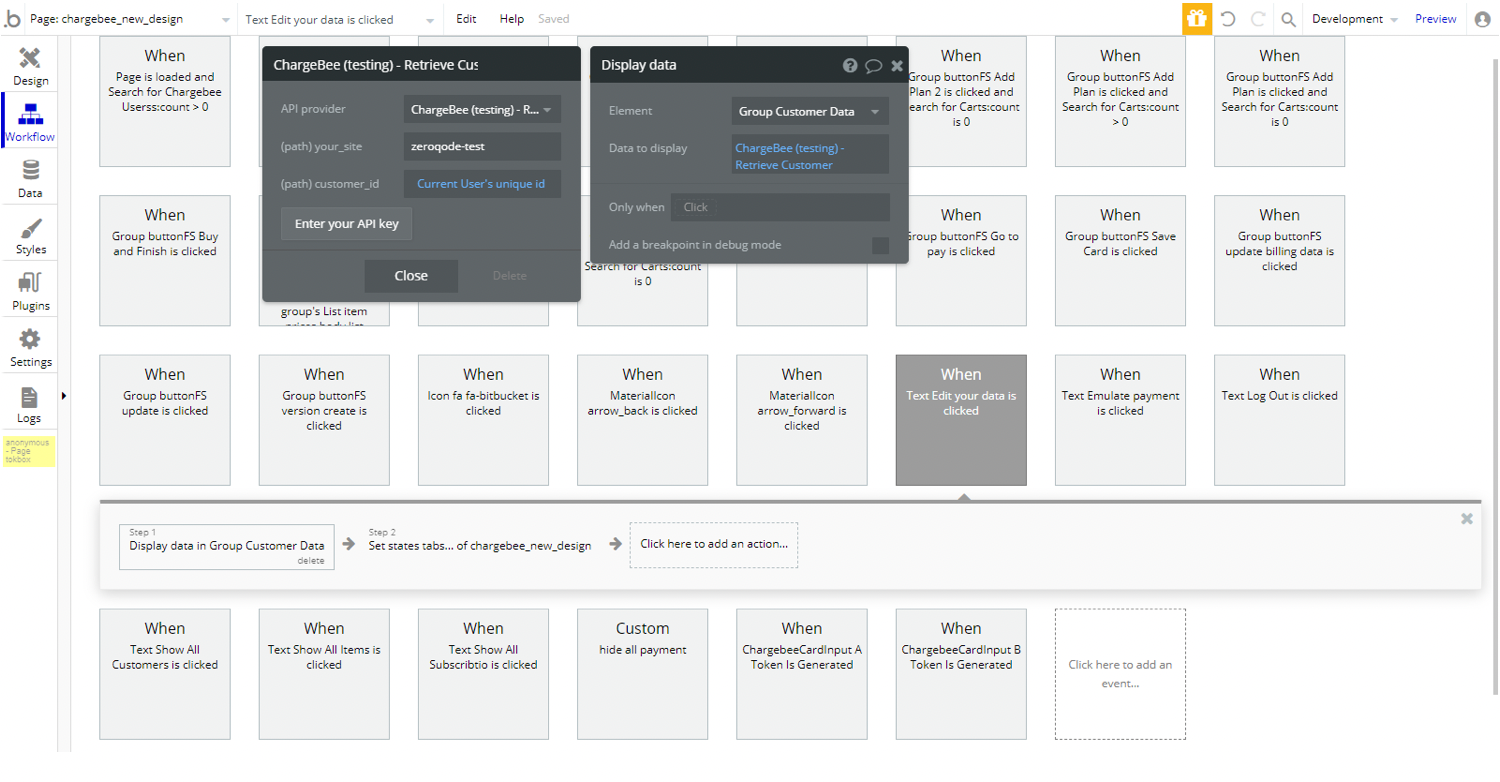Select Text Emulate payment is clicked event
The width and height of the screenshot is (1500, 782).
(1120, 420)
